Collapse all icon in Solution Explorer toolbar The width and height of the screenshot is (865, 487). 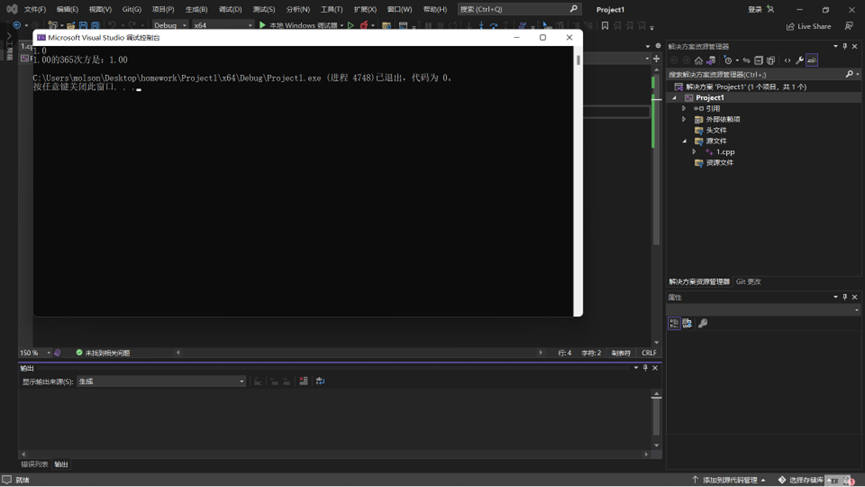click(759, 61)
